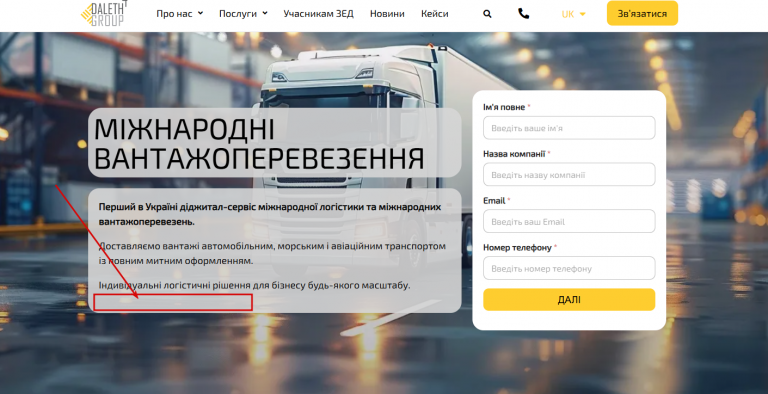Open the Кейси menu item
Screen dimensions: 768x394
coord(434,14)
